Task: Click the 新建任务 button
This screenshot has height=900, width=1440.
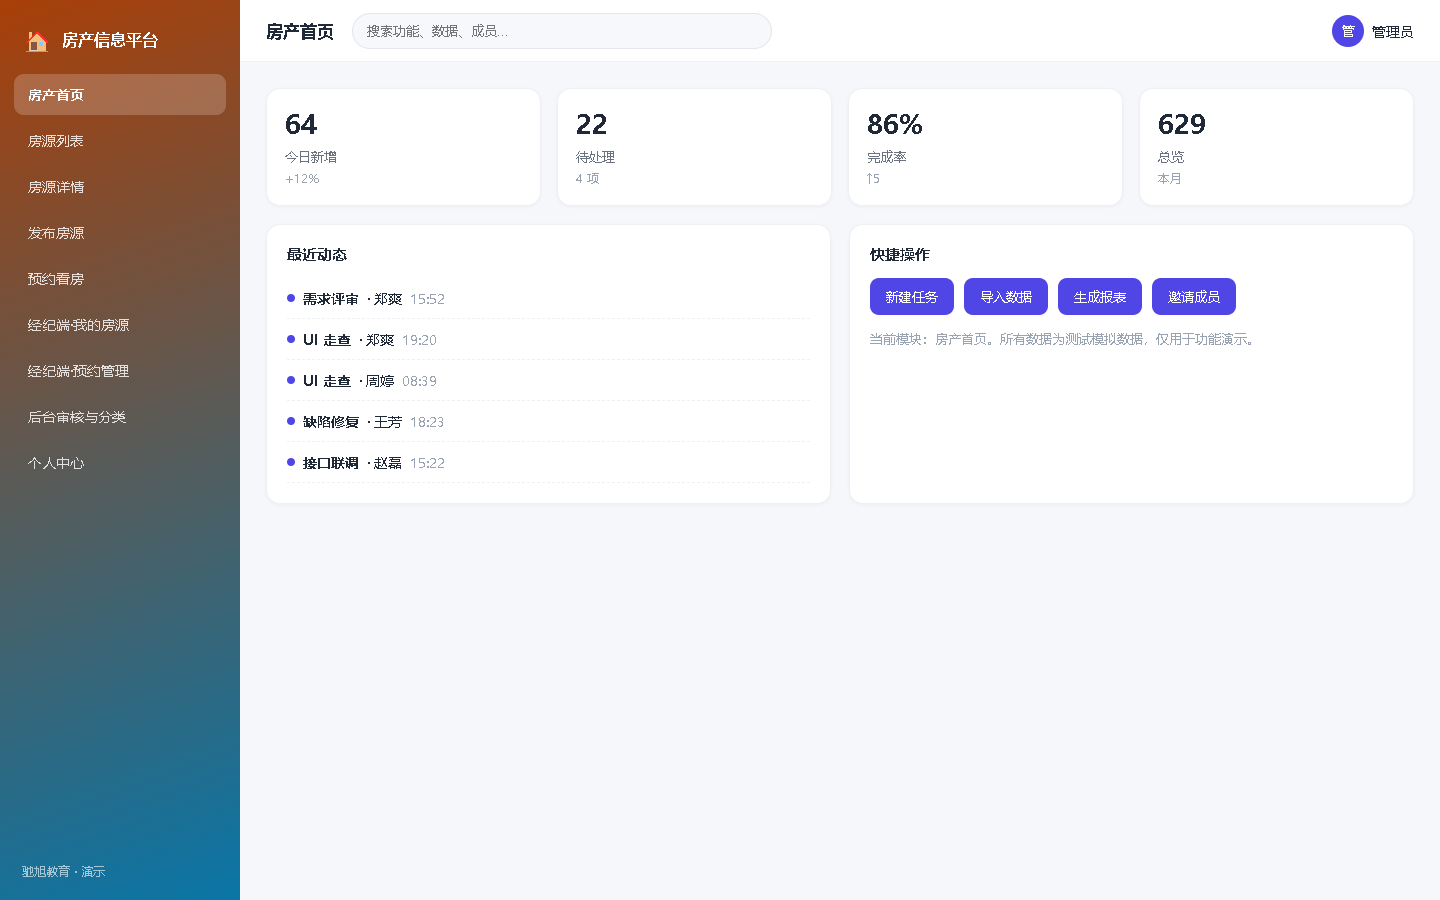Action: pyautogui.click(x=912, y=297)
